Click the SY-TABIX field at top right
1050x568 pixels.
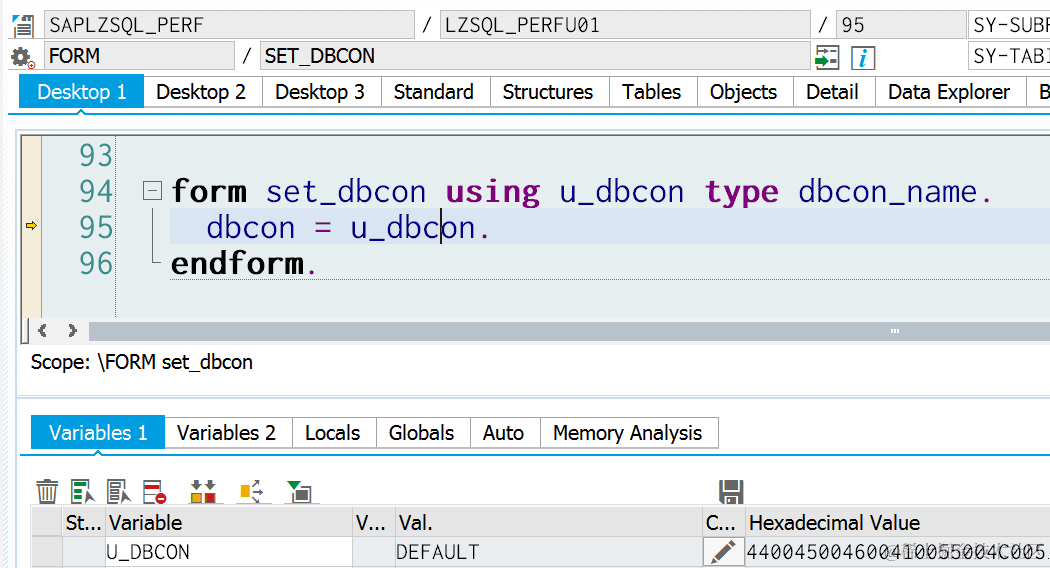tap(1009, 56)
